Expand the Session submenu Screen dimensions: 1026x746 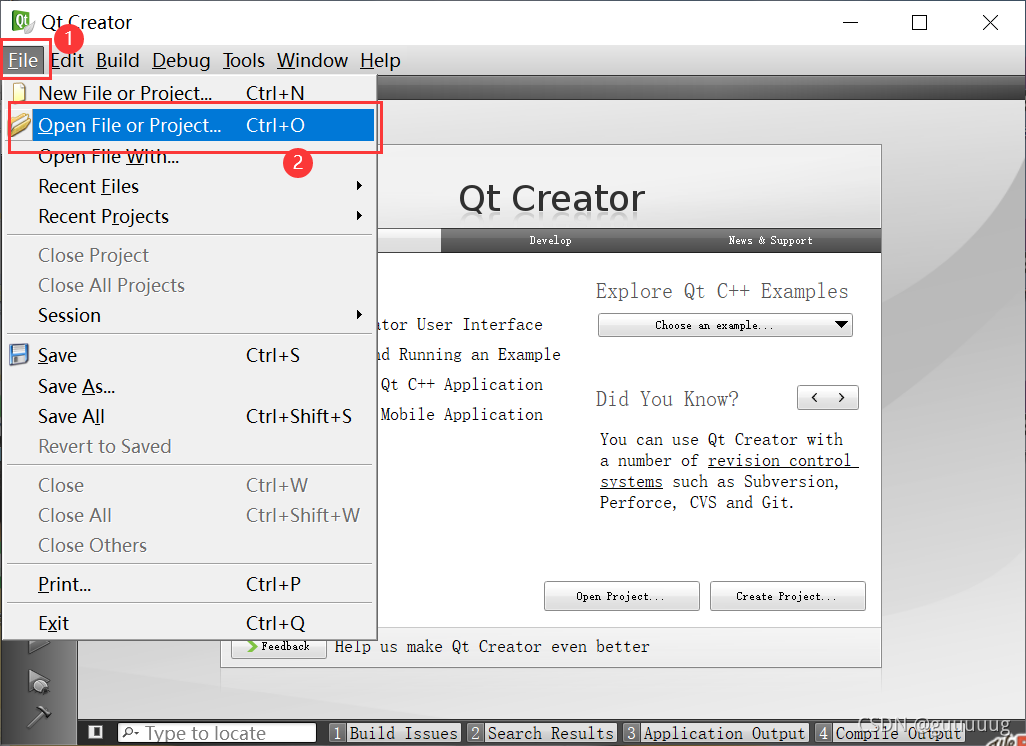tap(190, 315)
